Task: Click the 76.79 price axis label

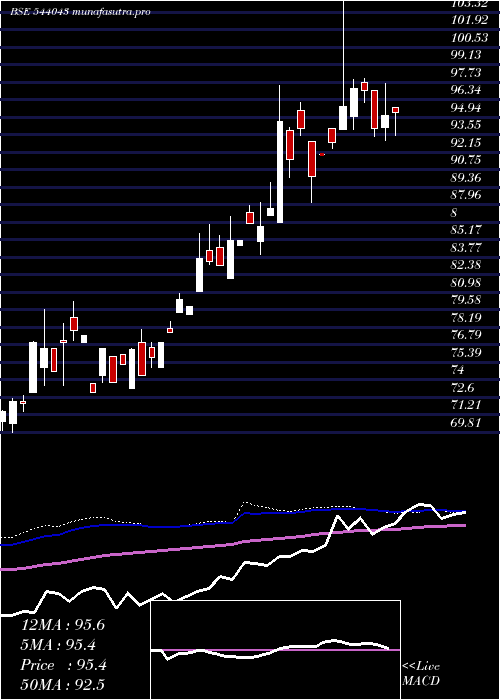Action: [x=466, y=335]
